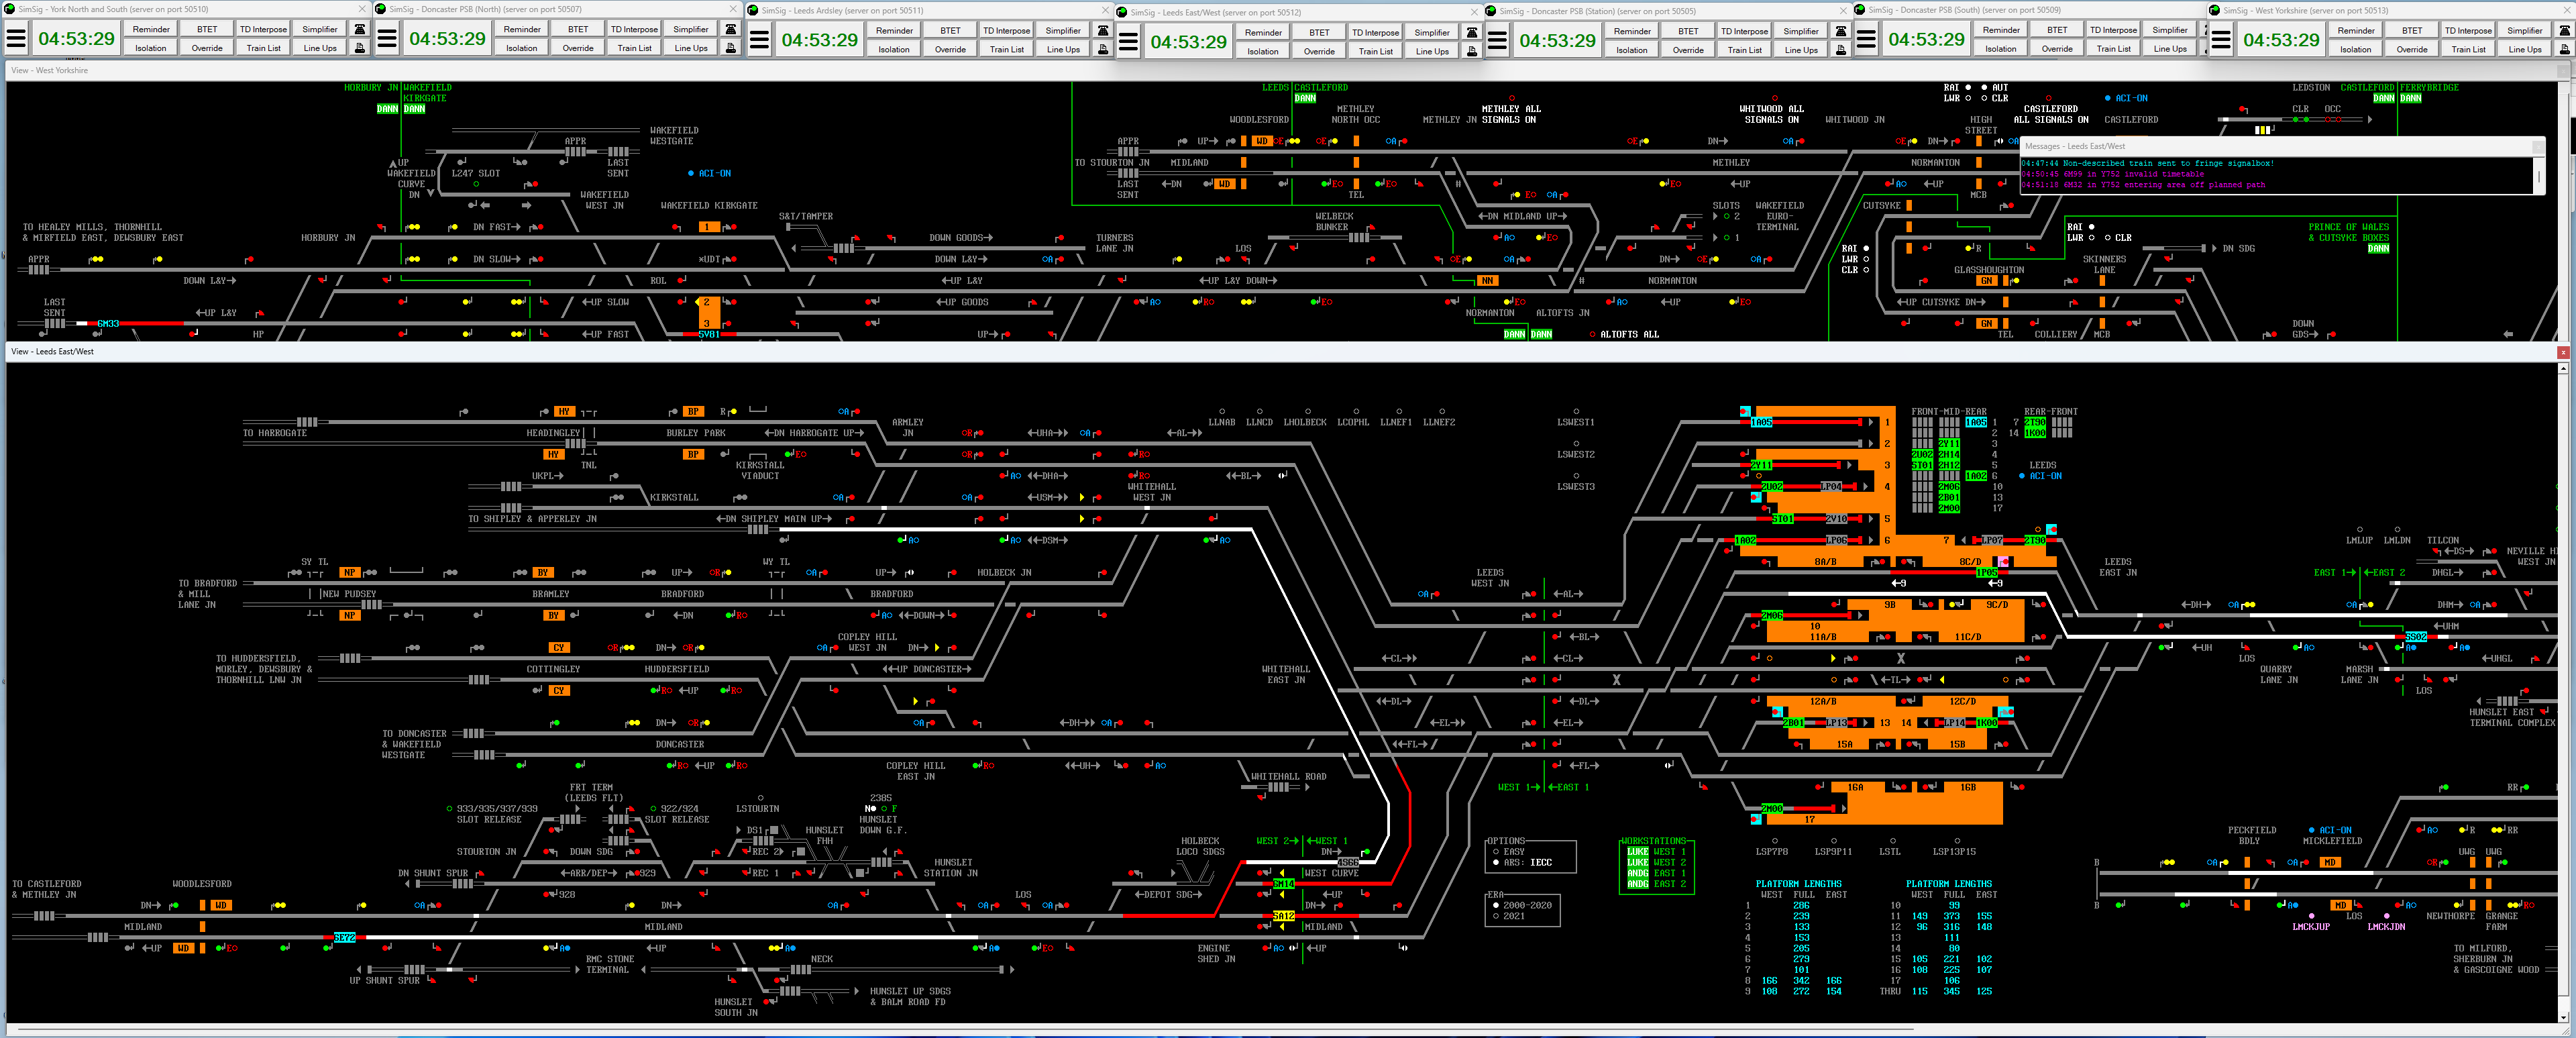The height and width of the screenshot is (1038, 2576).
Task: Click the View - Leeds East/West vertical scrollbar
Action: point(2563,692)
